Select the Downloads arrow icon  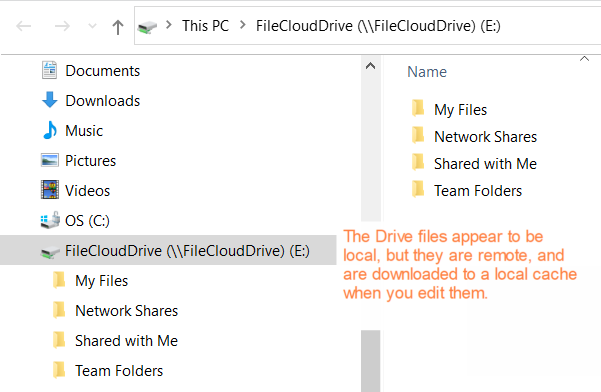click(49, 100)
